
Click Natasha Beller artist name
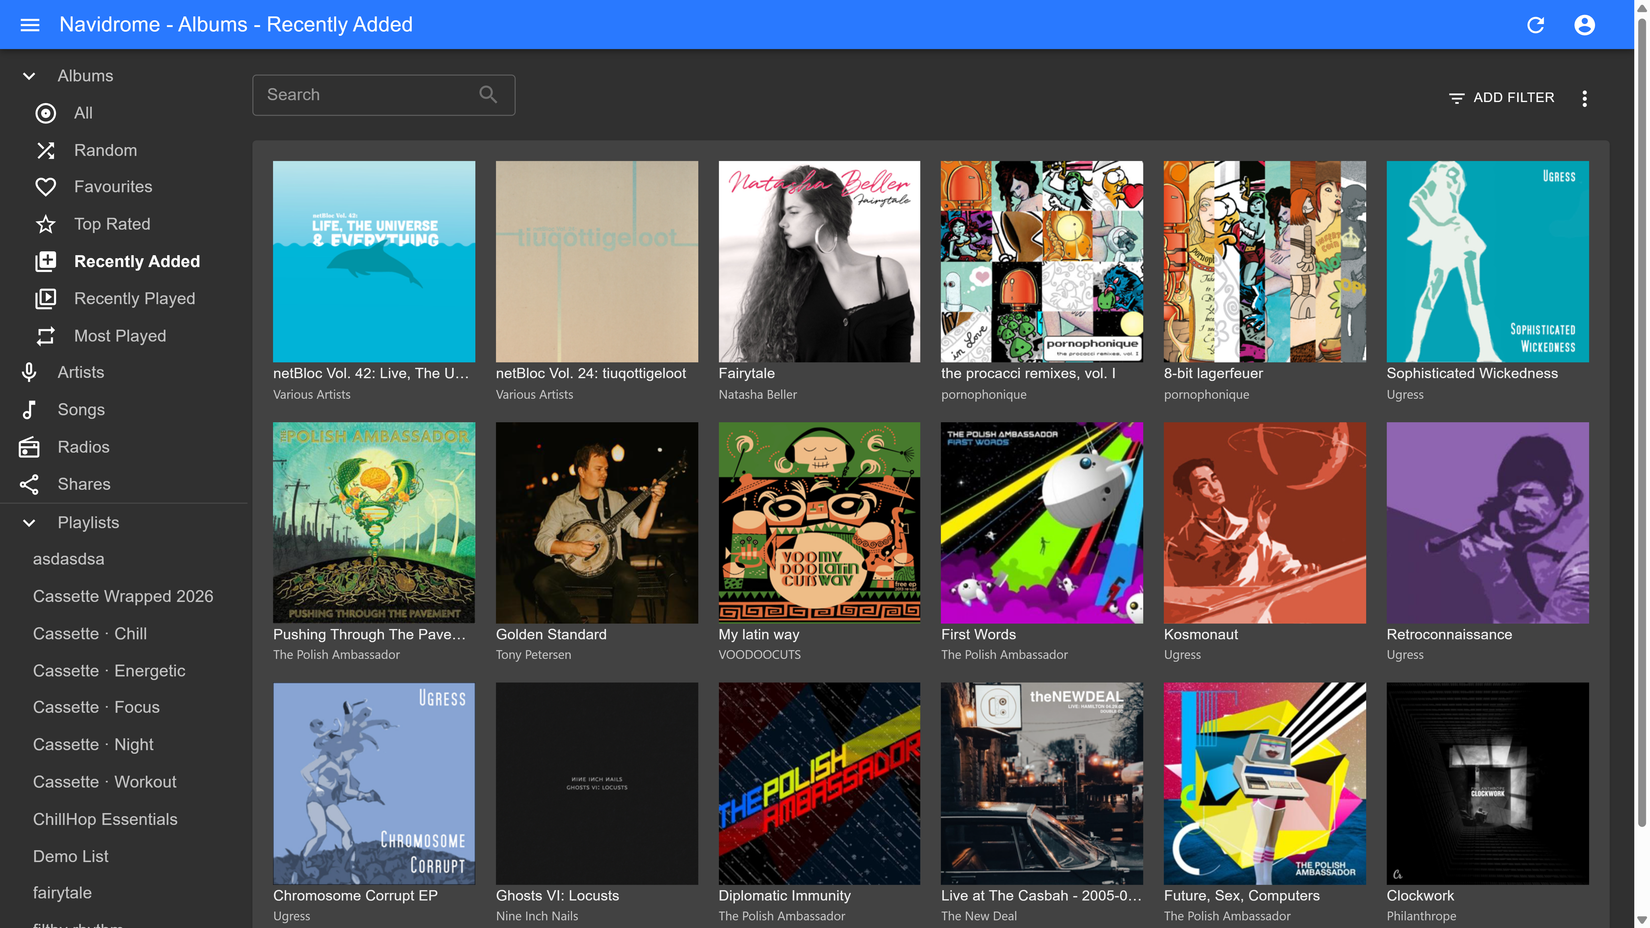(x=758, y=394)
